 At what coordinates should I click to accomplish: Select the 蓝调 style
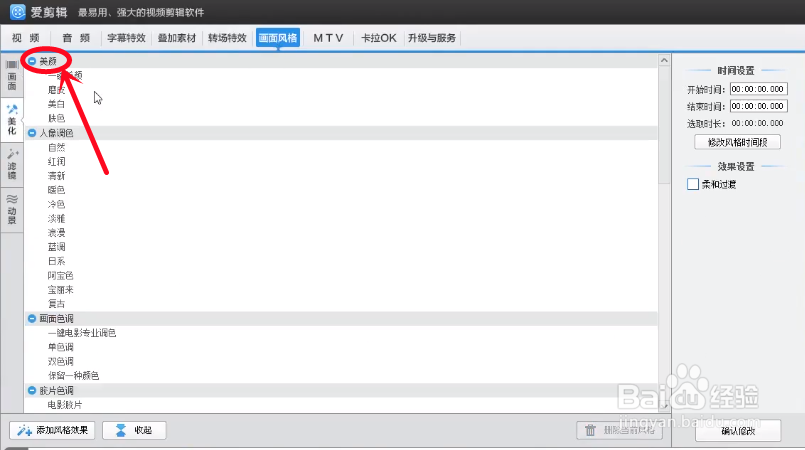pos(56,247)
